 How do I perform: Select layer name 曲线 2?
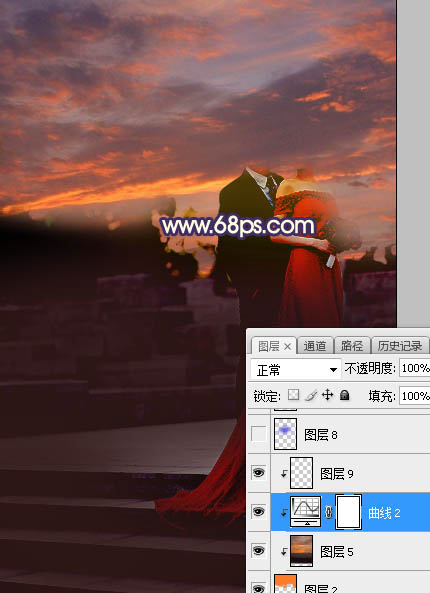click(x=384, y=513)
